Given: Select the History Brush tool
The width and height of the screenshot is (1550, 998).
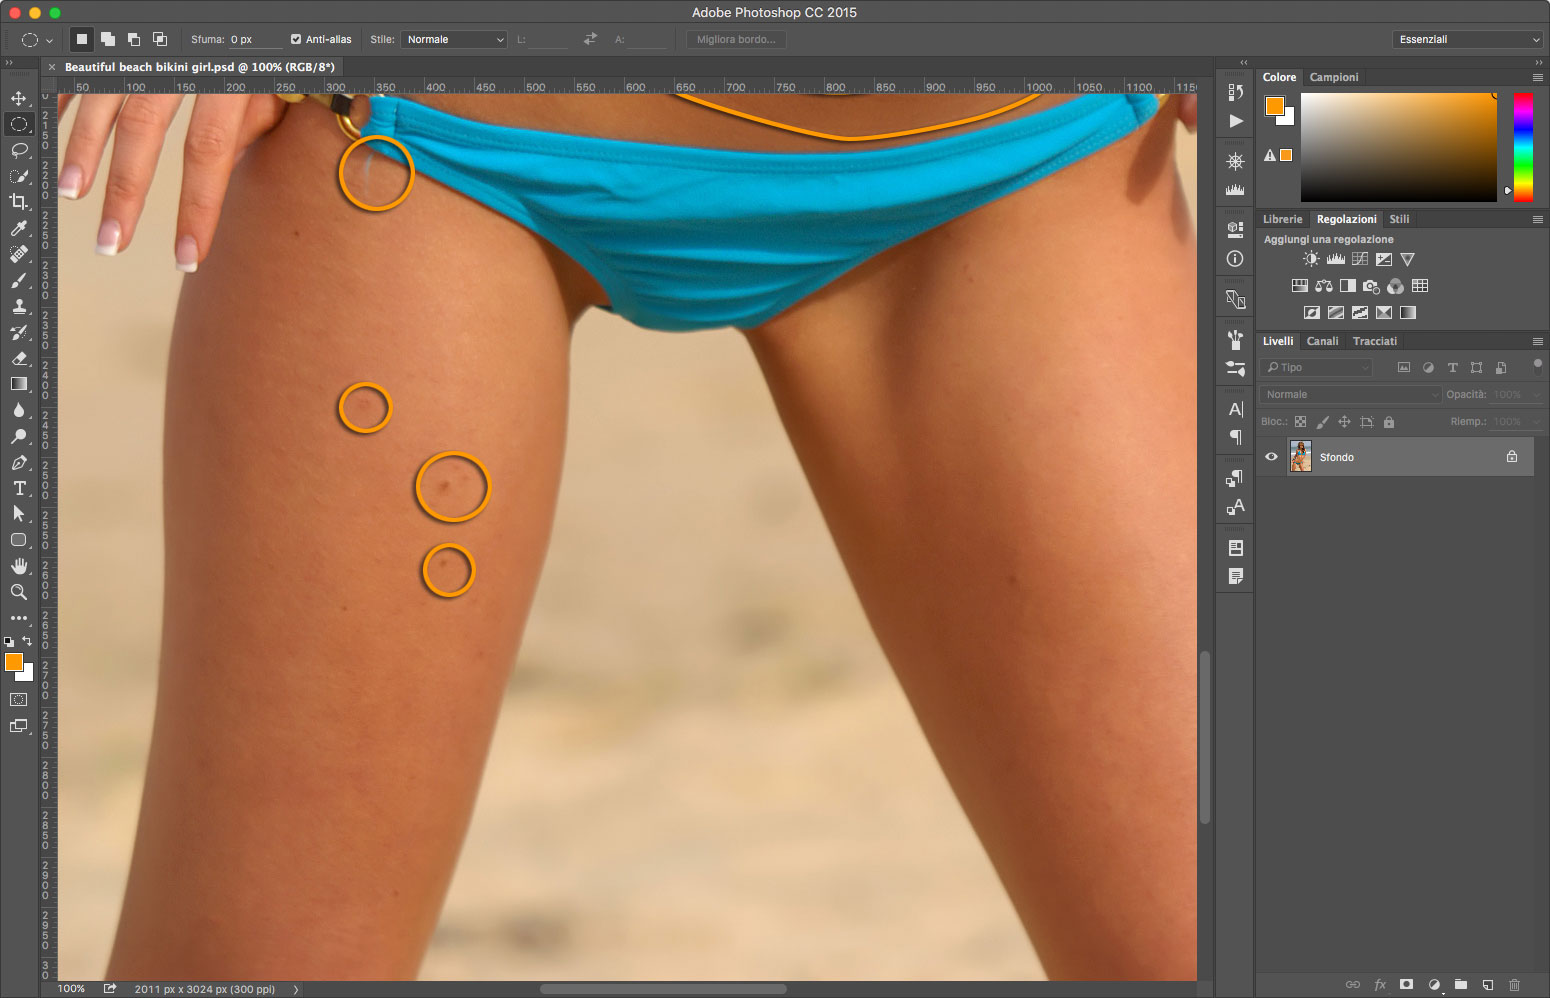Looking at the screenshot, I should [19, 332].
